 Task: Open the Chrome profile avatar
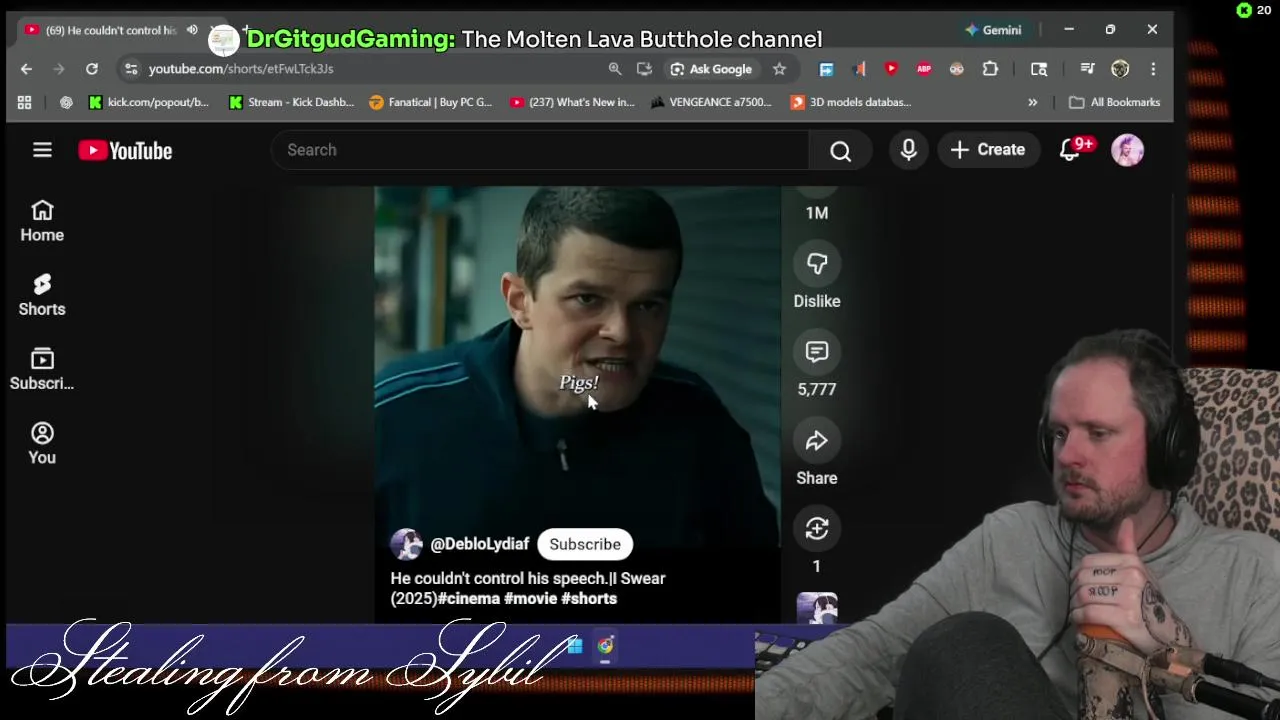coord(1120,69)
